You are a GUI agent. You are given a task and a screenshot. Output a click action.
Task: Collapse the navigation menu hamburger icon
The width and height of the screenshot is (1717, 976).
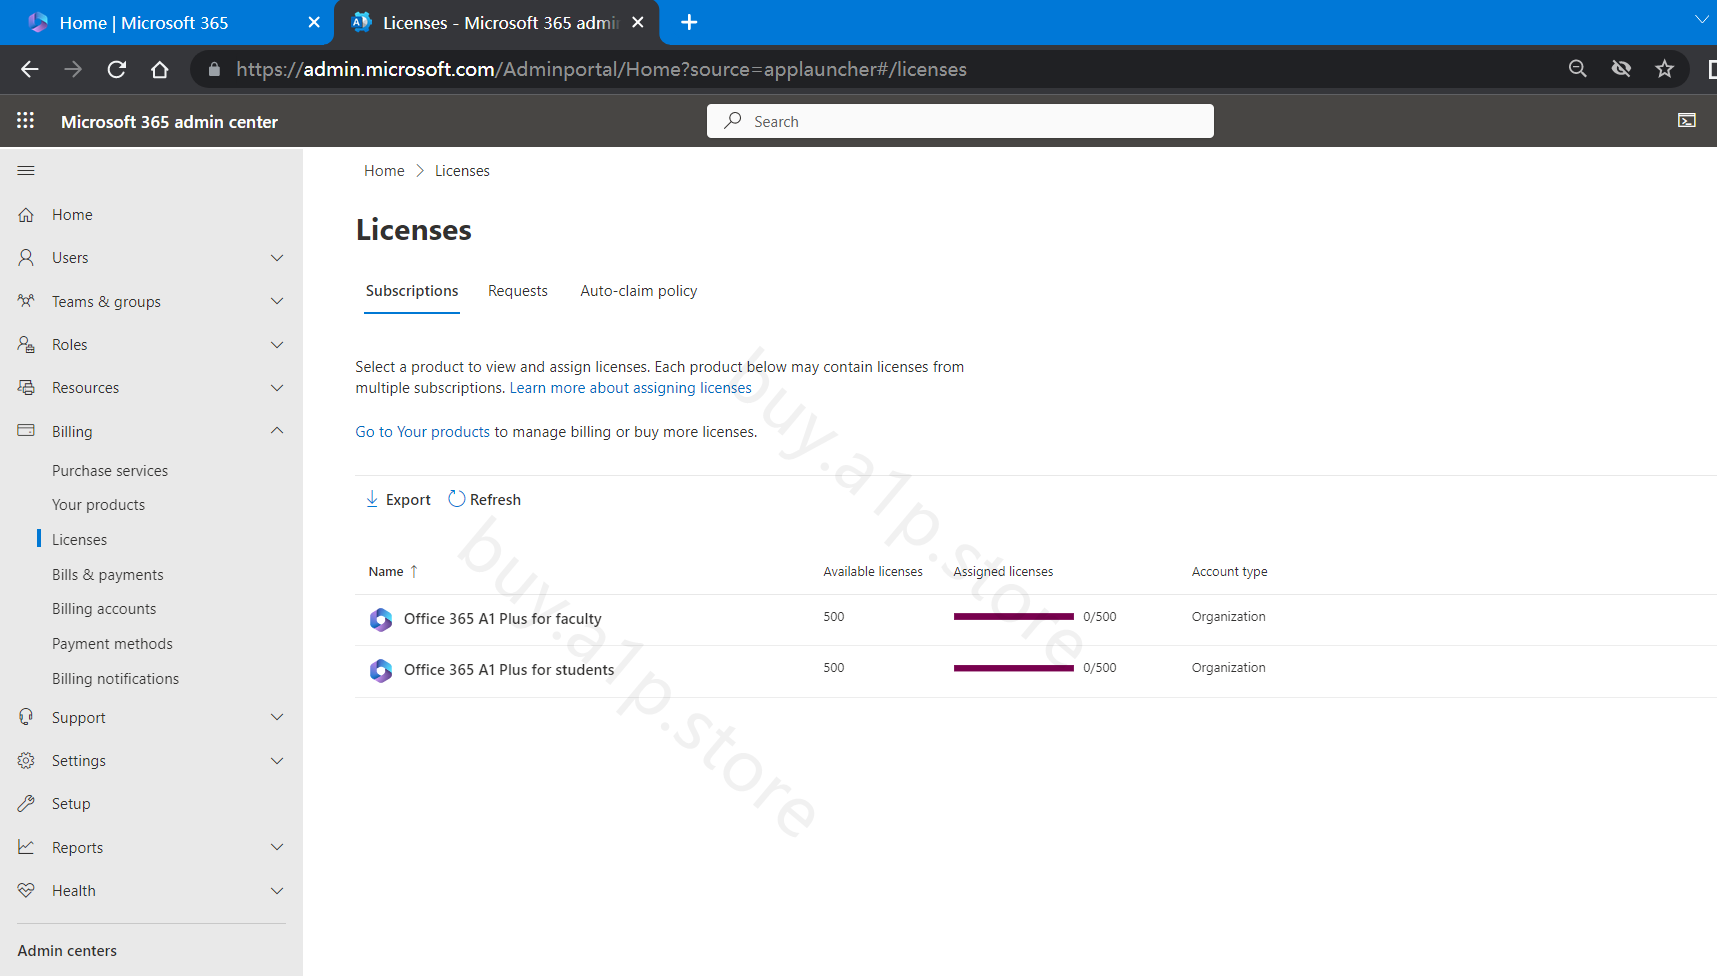click(26, 171)
